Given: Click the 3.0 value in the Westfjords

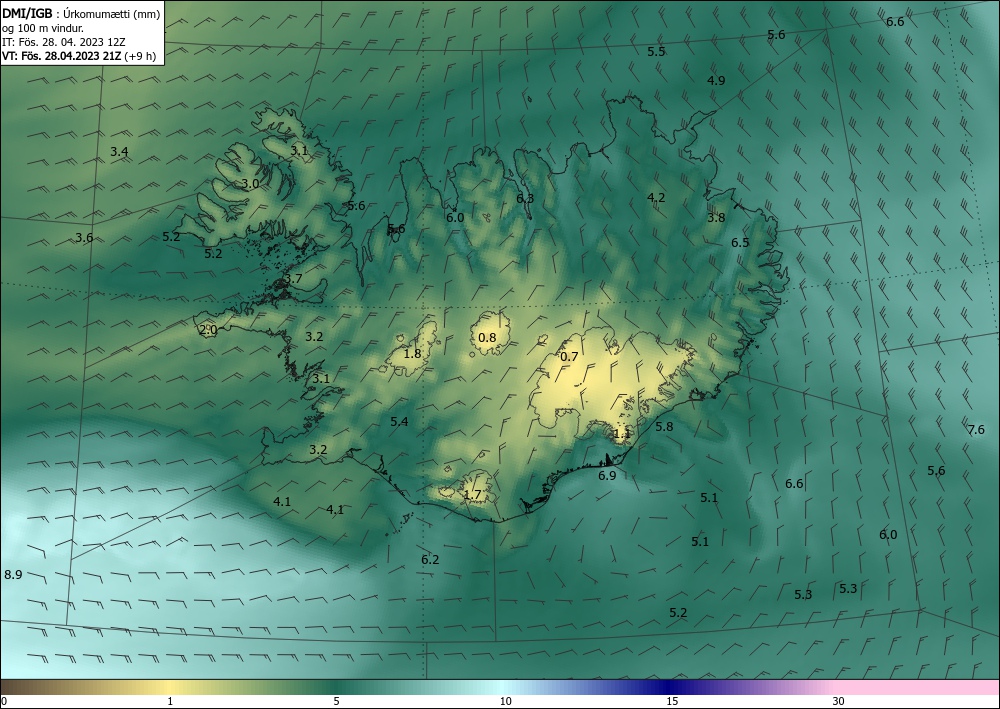Looking at the screenshot, I should [x=251, y=184].
